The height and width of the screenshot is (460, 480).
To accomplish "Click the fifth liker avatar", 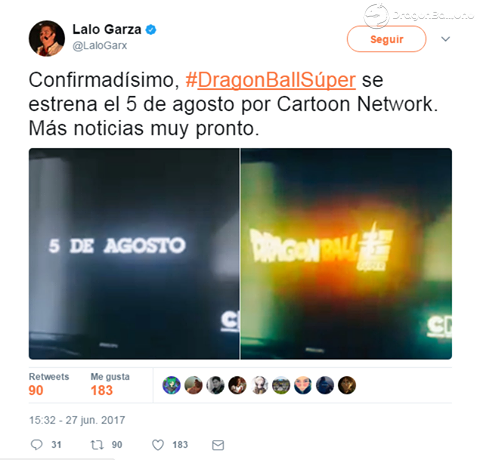I will click(259, 385).
